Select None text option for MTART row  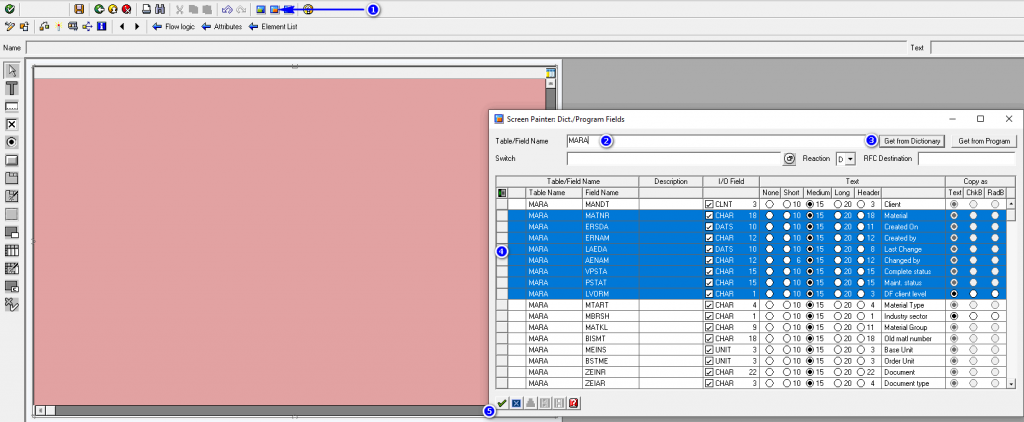coord(771,305)
